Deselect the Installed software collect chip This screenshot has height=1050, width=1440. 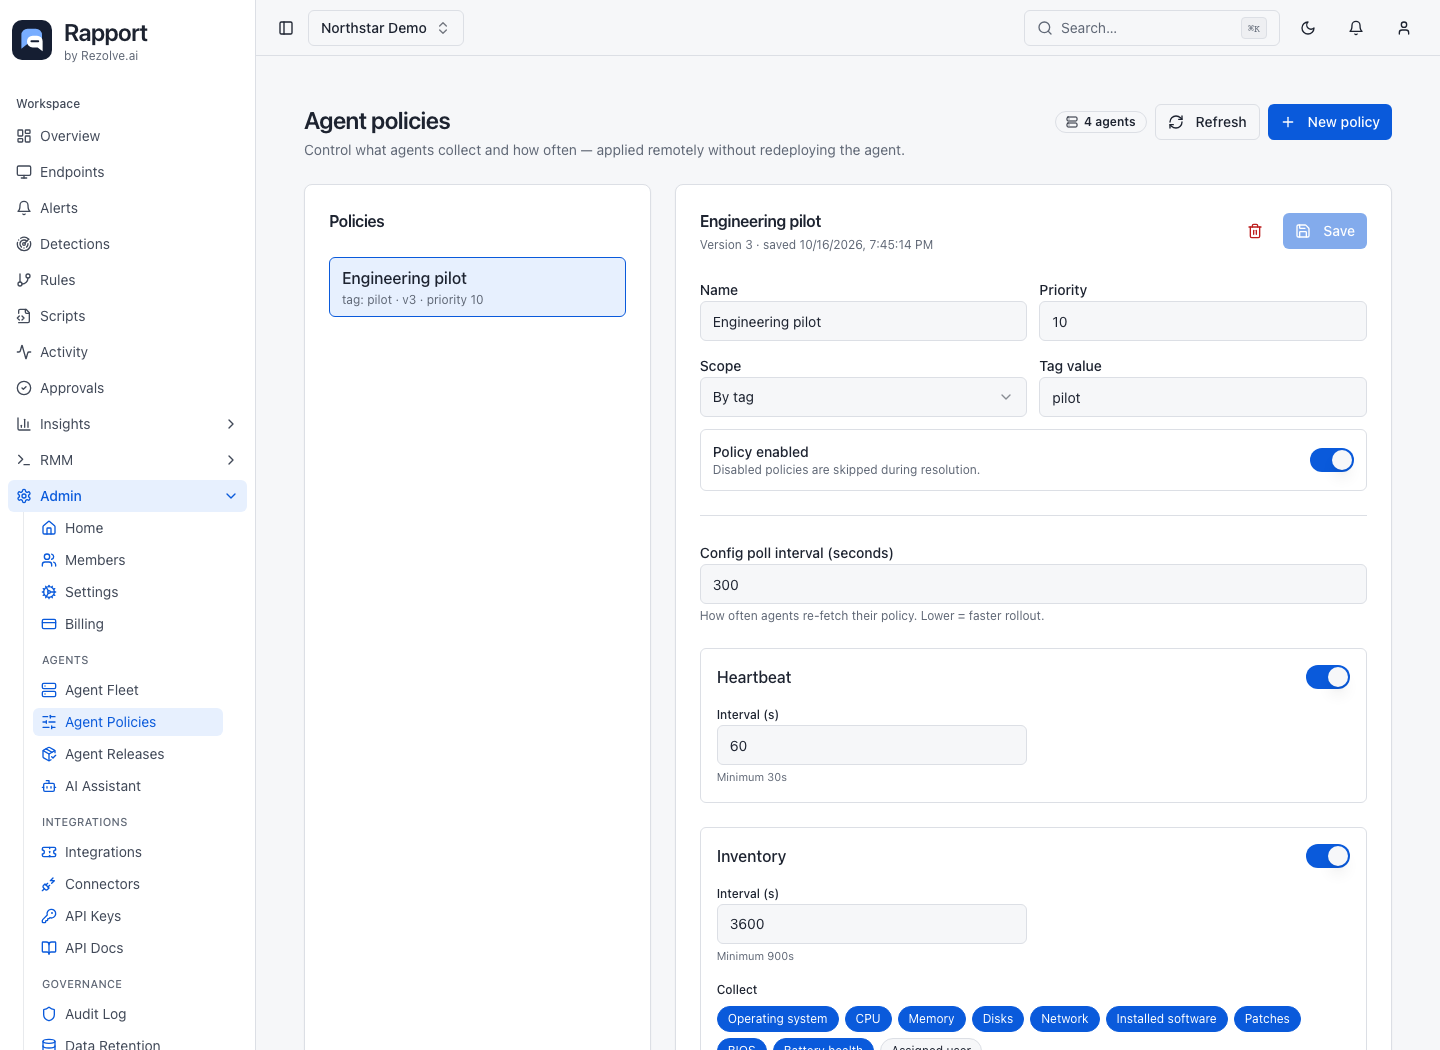[x=1166, y=1019]
